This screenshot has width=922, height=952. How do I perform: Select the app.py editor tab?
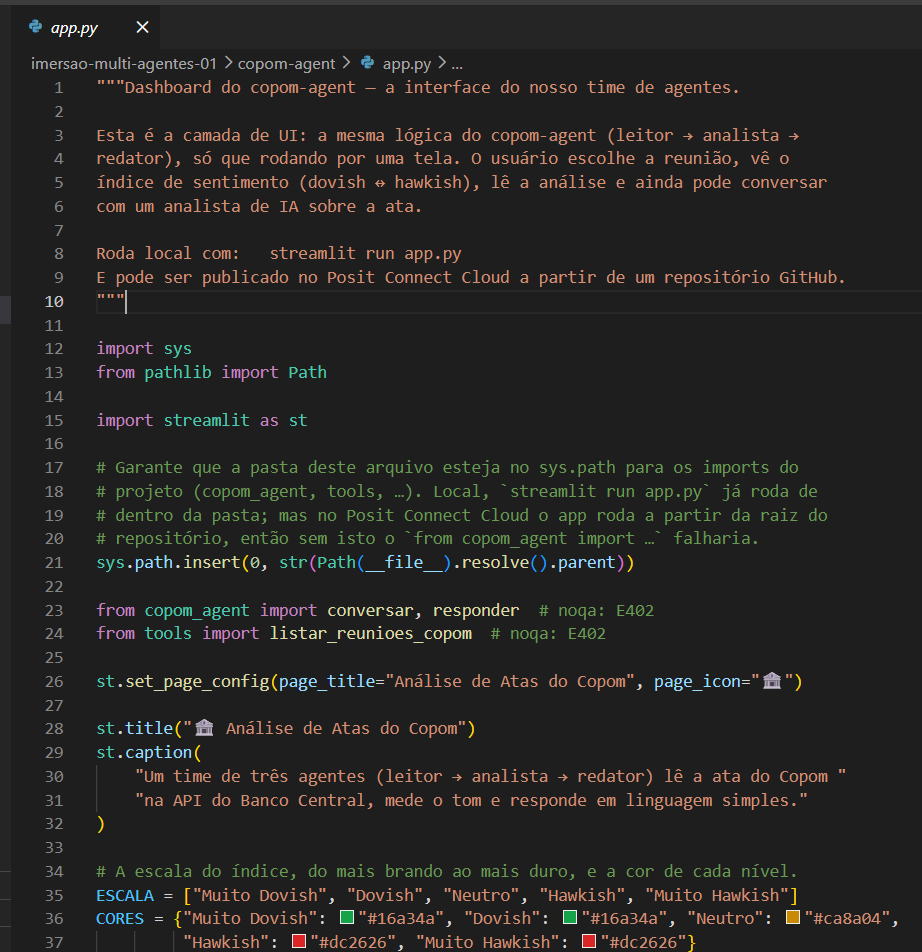(x=86, y=28)
